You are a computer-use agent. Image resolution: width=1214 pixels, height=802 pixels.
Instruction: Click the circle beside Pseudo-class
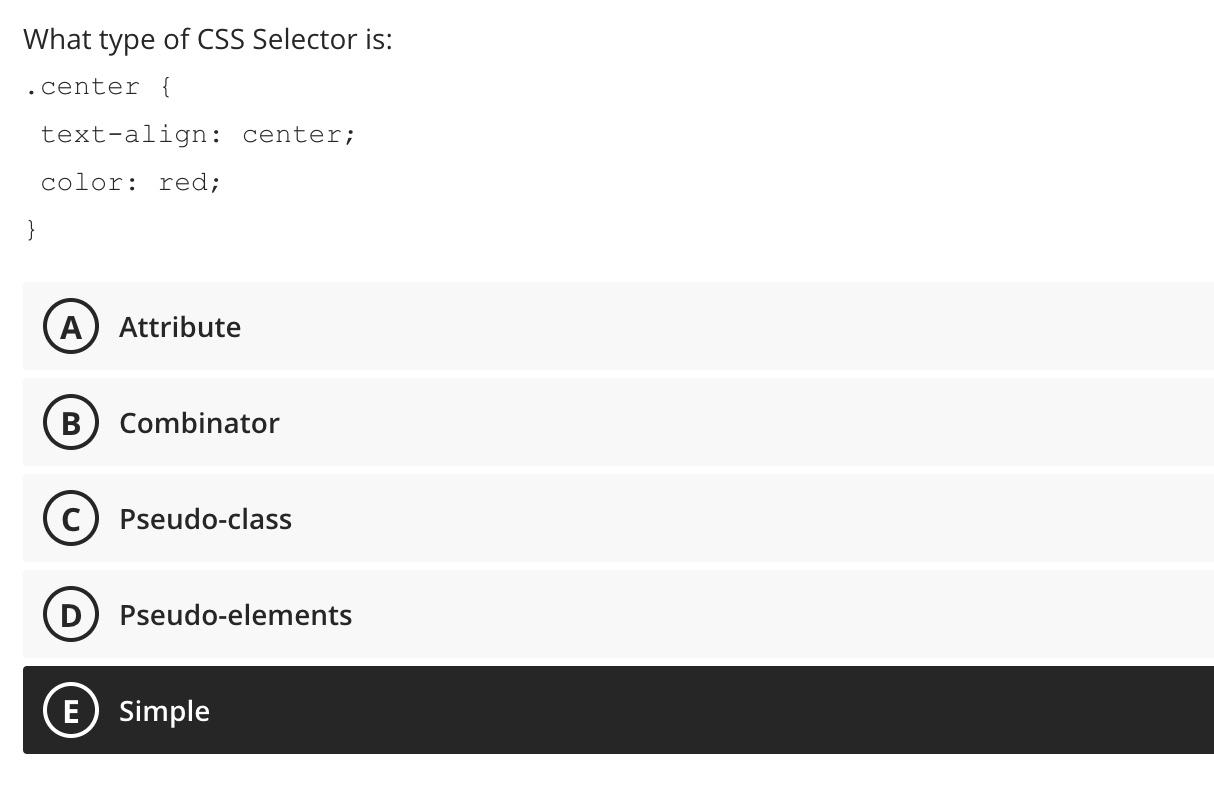coord(70,518)
